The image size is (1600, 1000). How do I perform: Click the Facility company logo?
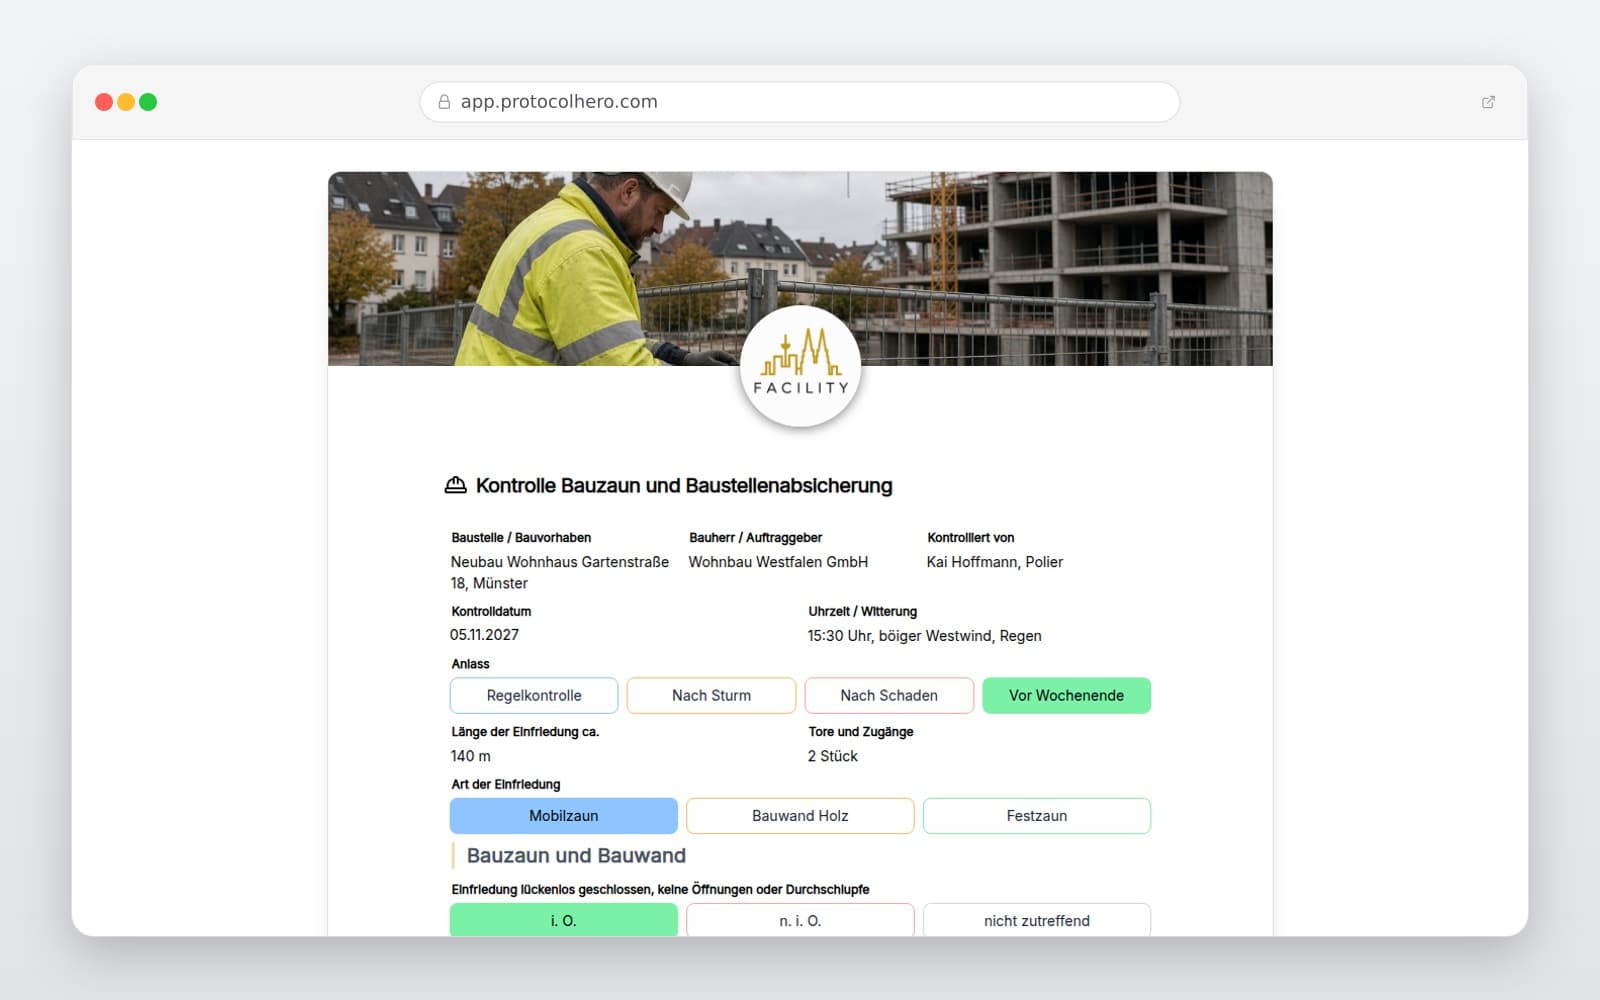(x=800, y=367)
